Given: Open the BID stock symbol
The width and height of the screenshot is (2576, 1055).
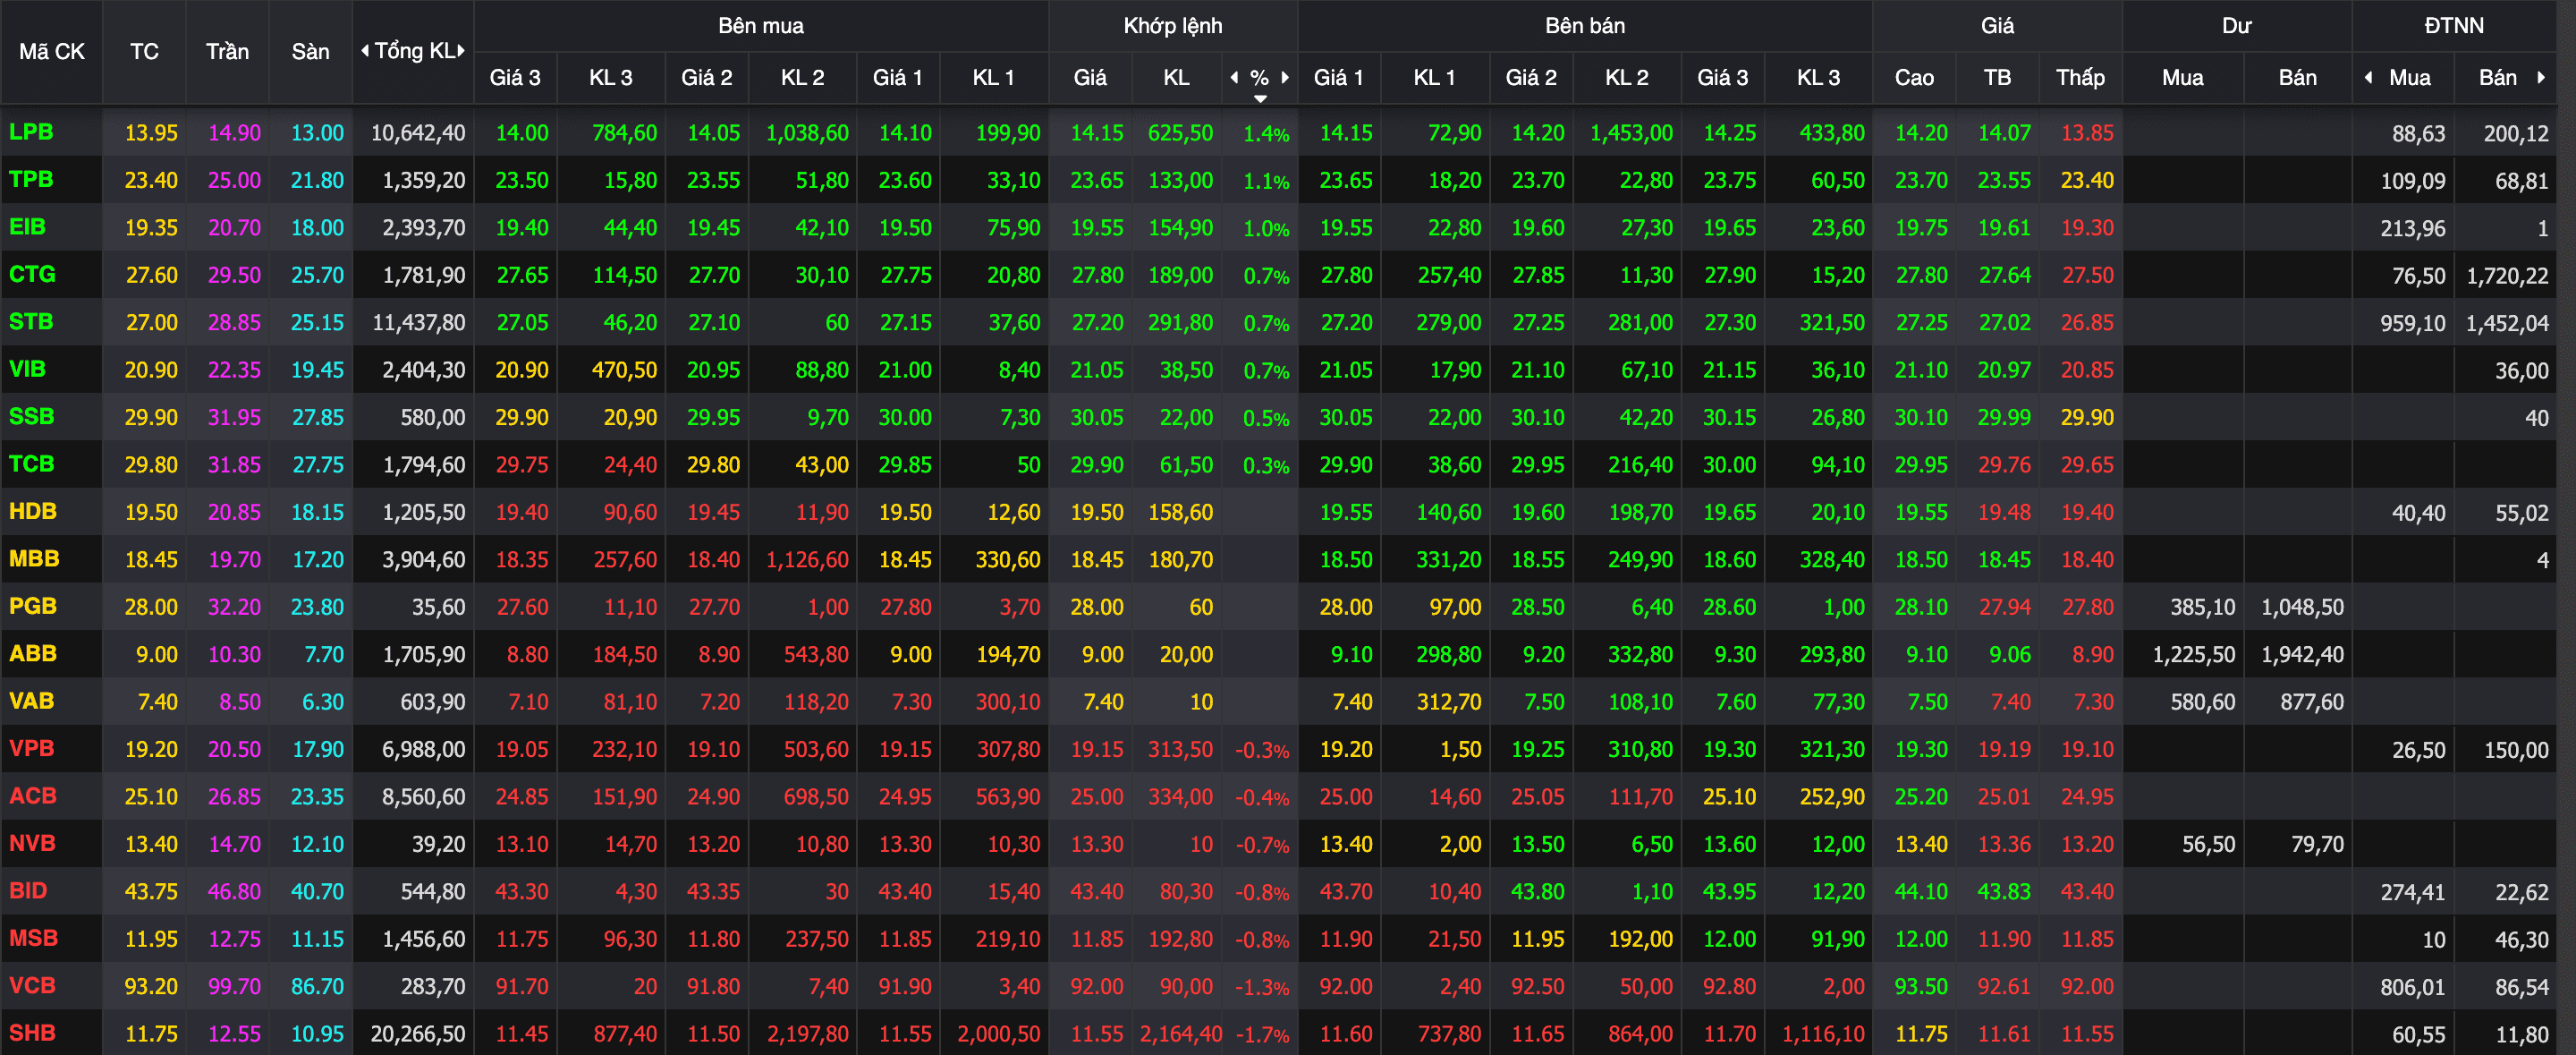Looking at the screenshot, I should [x=28, y=890].
